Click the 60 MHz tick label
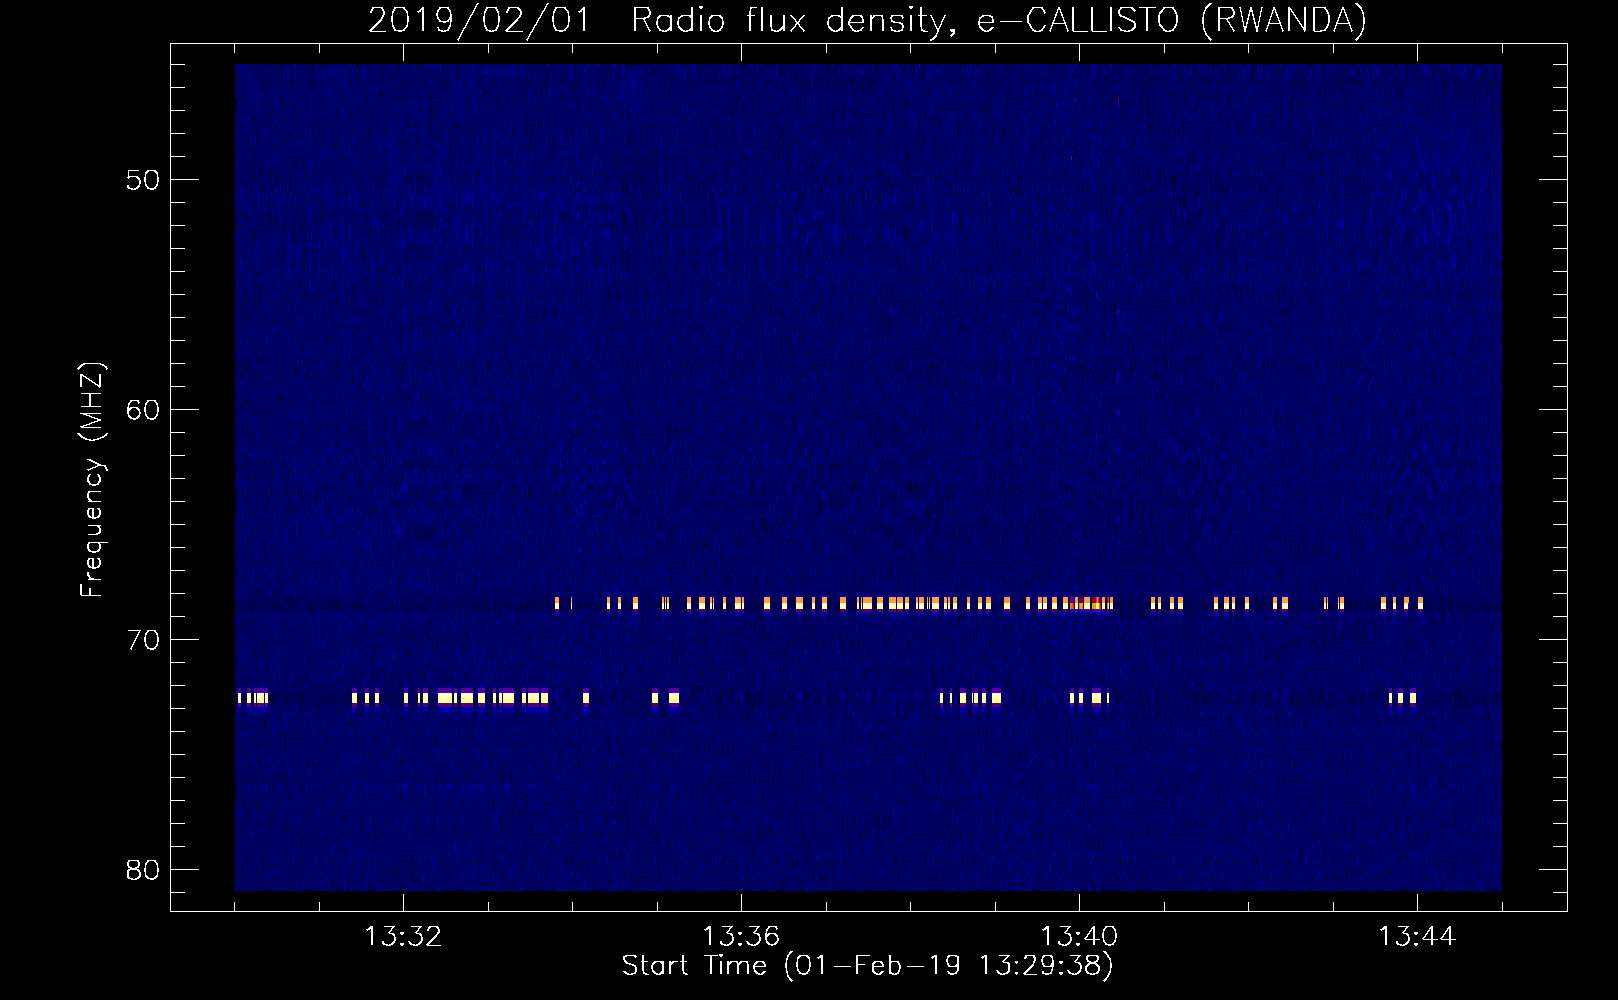The height and width of the screenshot is (1000, 1618). (x=143, y=410)
